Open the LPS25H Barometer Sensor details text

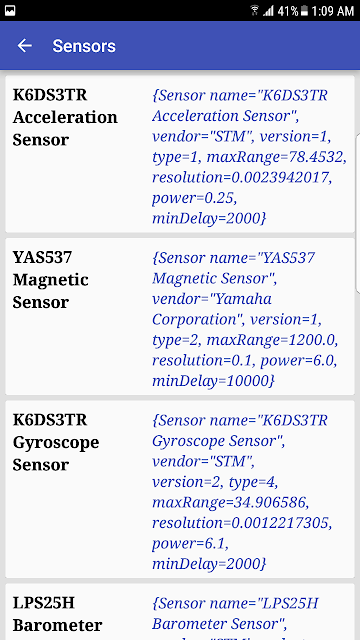(x=235, y=616)
